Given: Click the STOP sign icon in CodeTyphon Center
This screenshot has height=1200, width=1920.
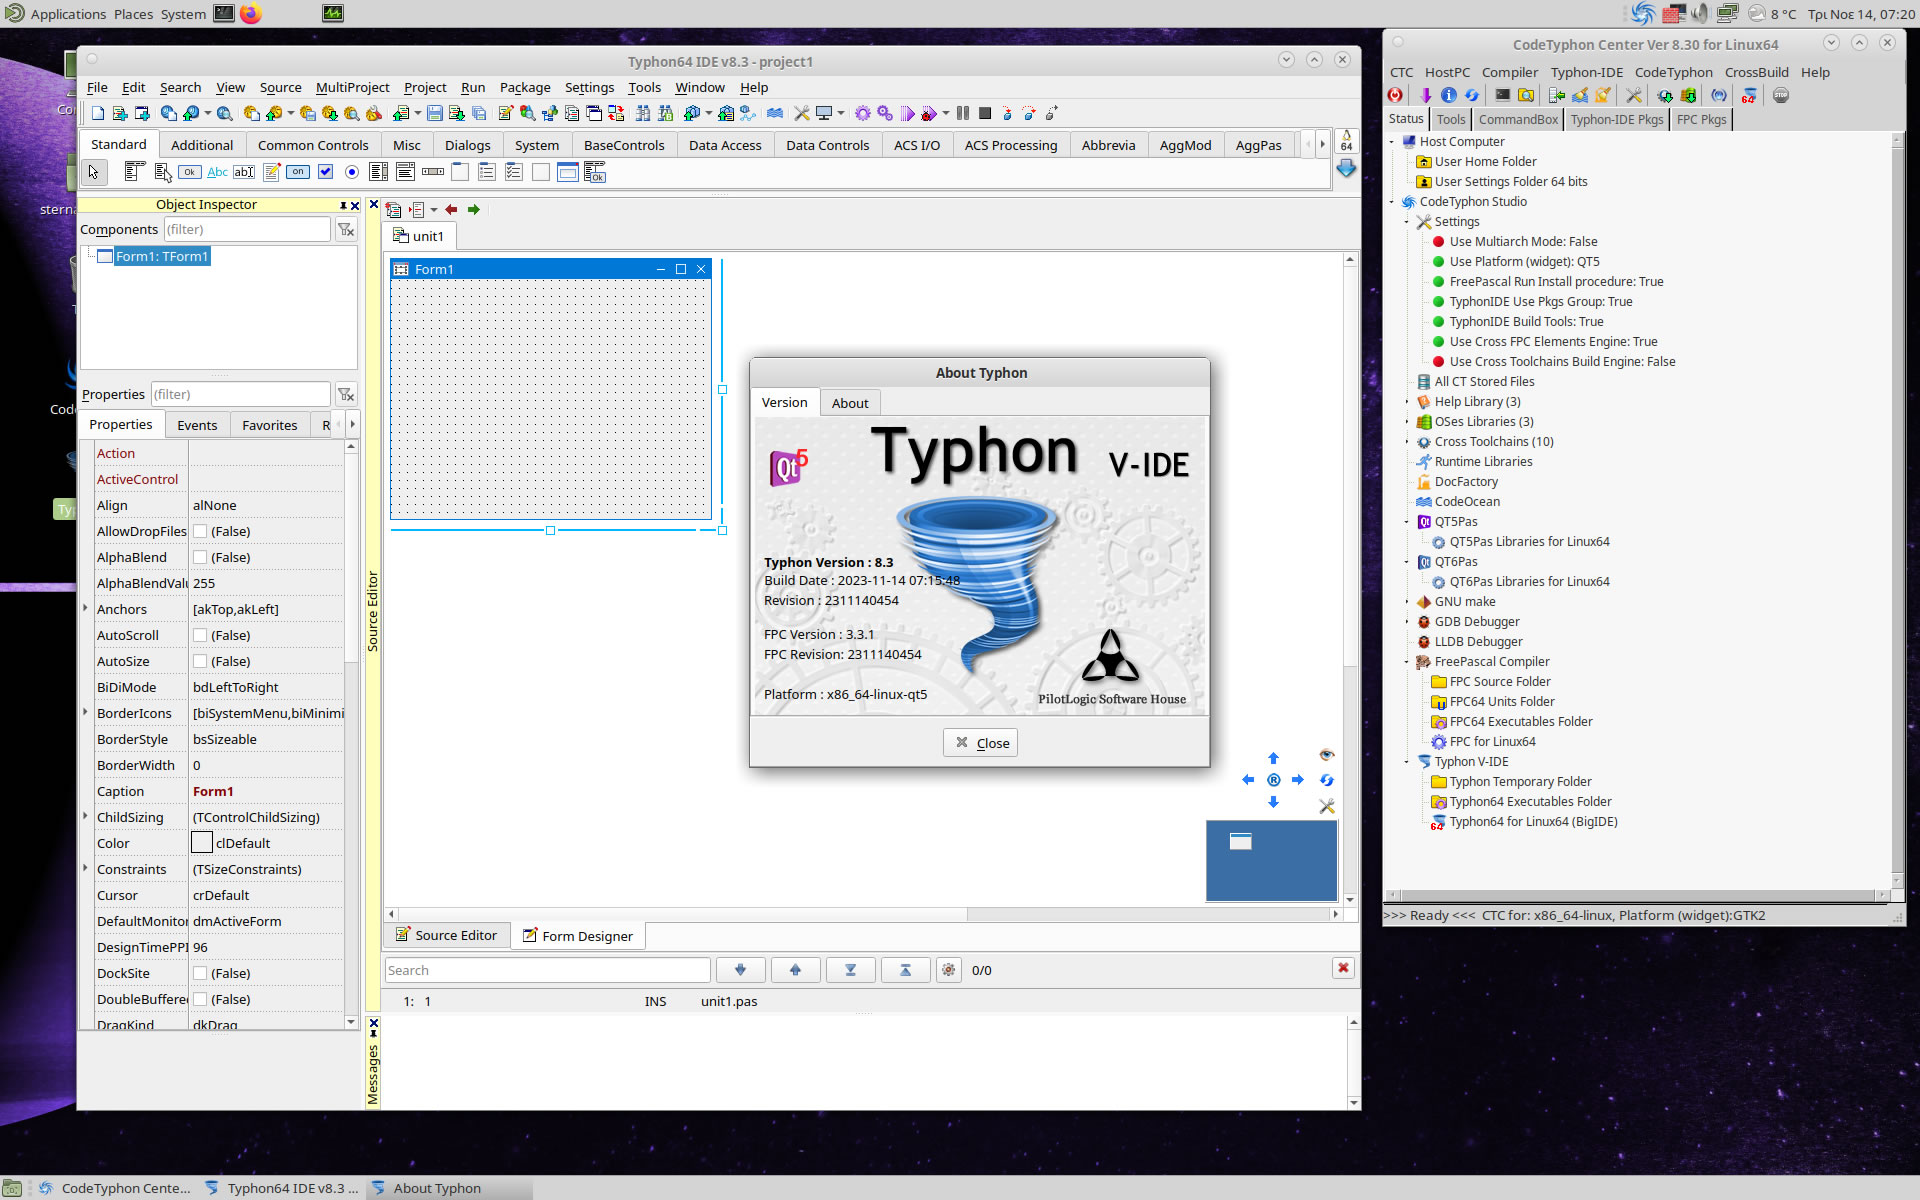Looking at the screenshot, I should coord(1781,95).
